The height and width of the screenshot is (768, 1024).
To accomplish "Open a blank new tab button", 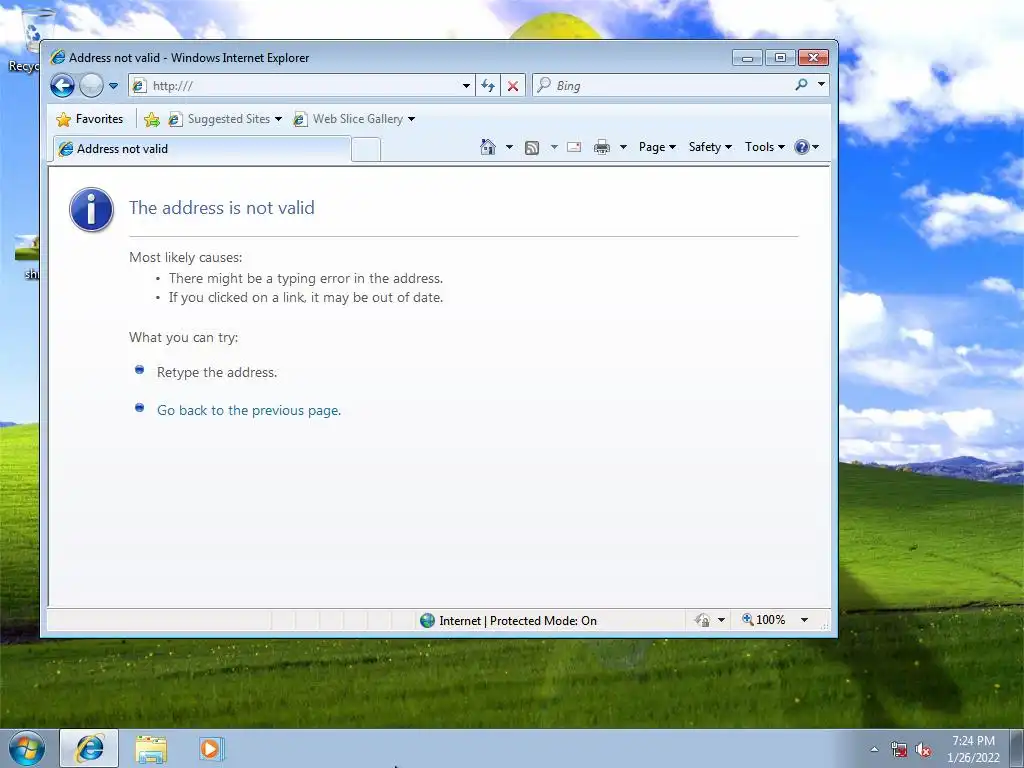I will coord(366,150).
